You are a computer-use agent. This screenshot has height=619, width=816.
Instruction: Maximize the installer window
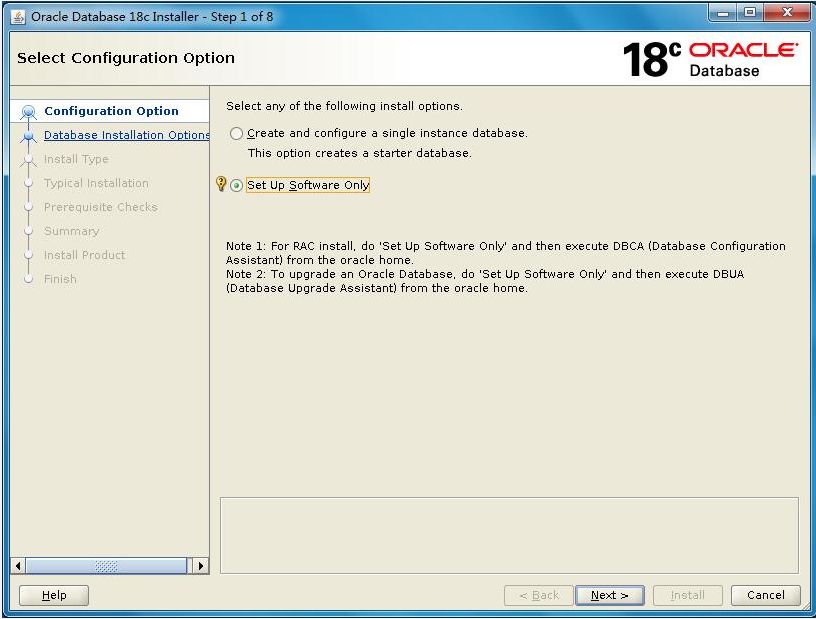click(x=750, y=12)
